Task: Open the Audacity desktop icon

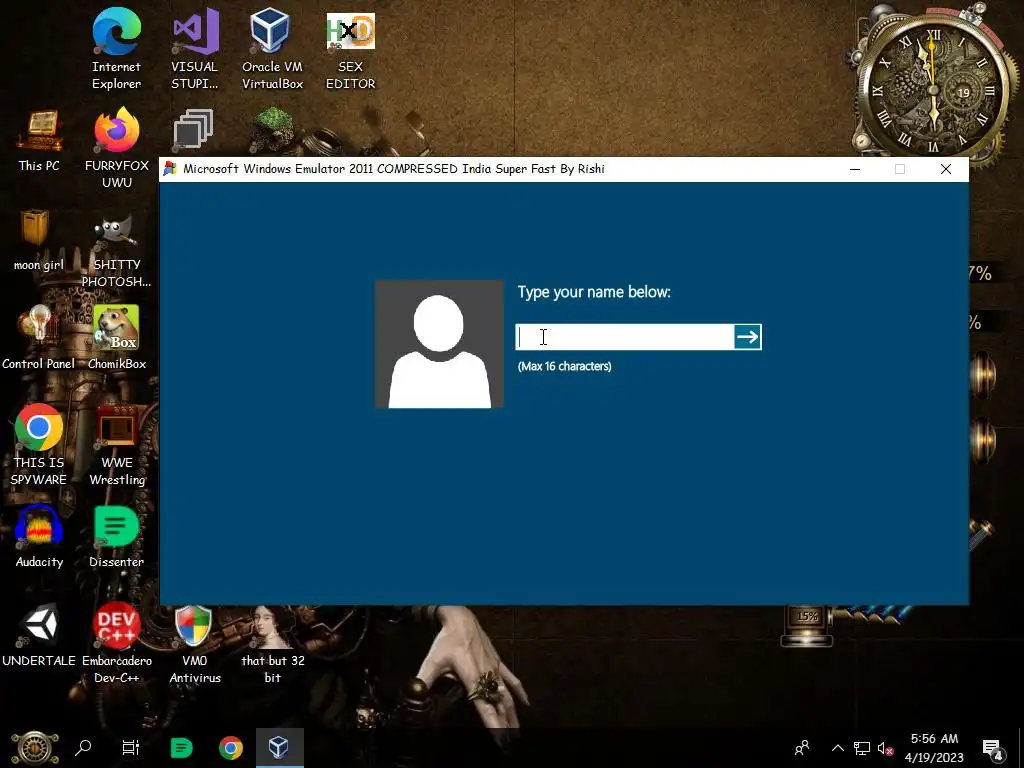Action: tap(39, 536)
